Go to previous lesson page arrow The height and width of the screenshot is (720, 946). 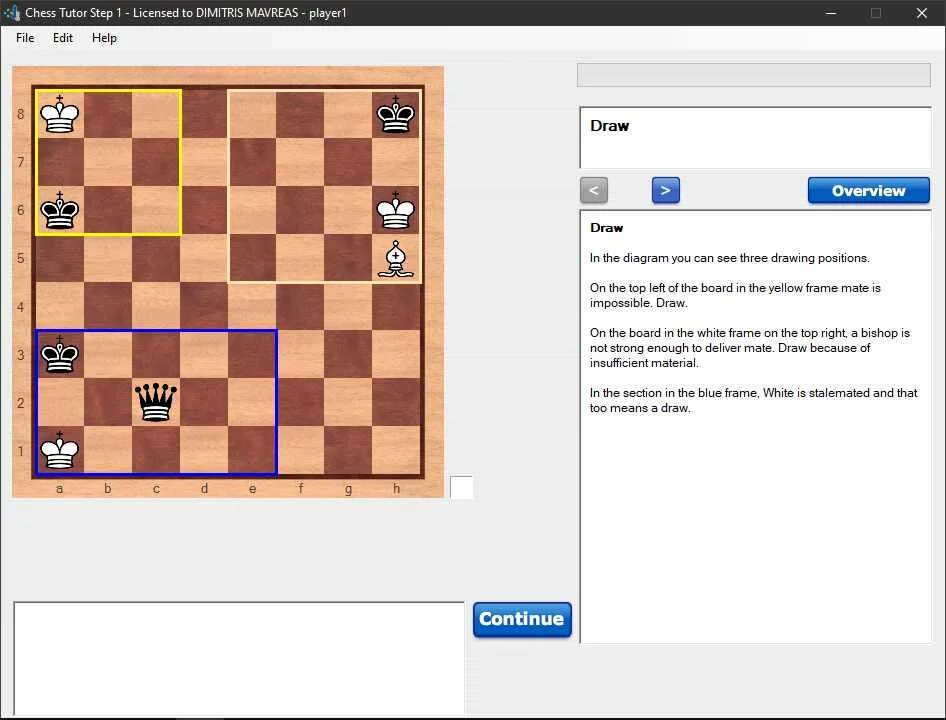coord(594,191)
